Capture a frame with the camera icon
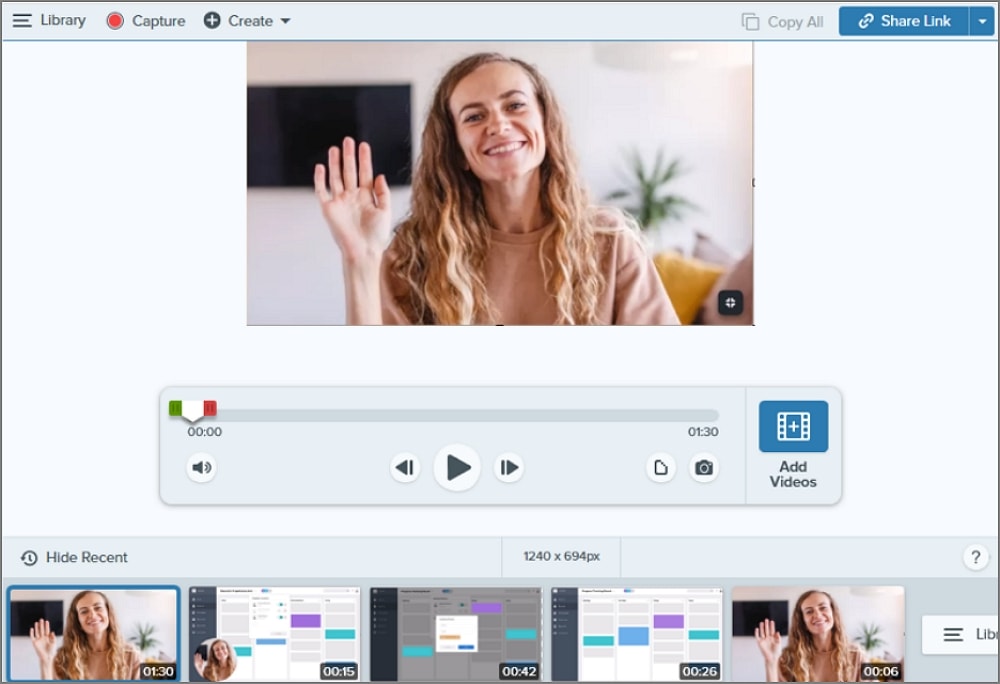1000x684 pixels. (704, 468)
